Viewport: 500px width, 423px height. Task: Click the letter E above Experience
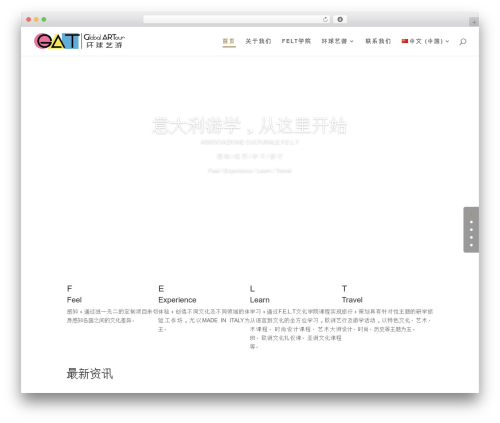(x=161, y=288)
